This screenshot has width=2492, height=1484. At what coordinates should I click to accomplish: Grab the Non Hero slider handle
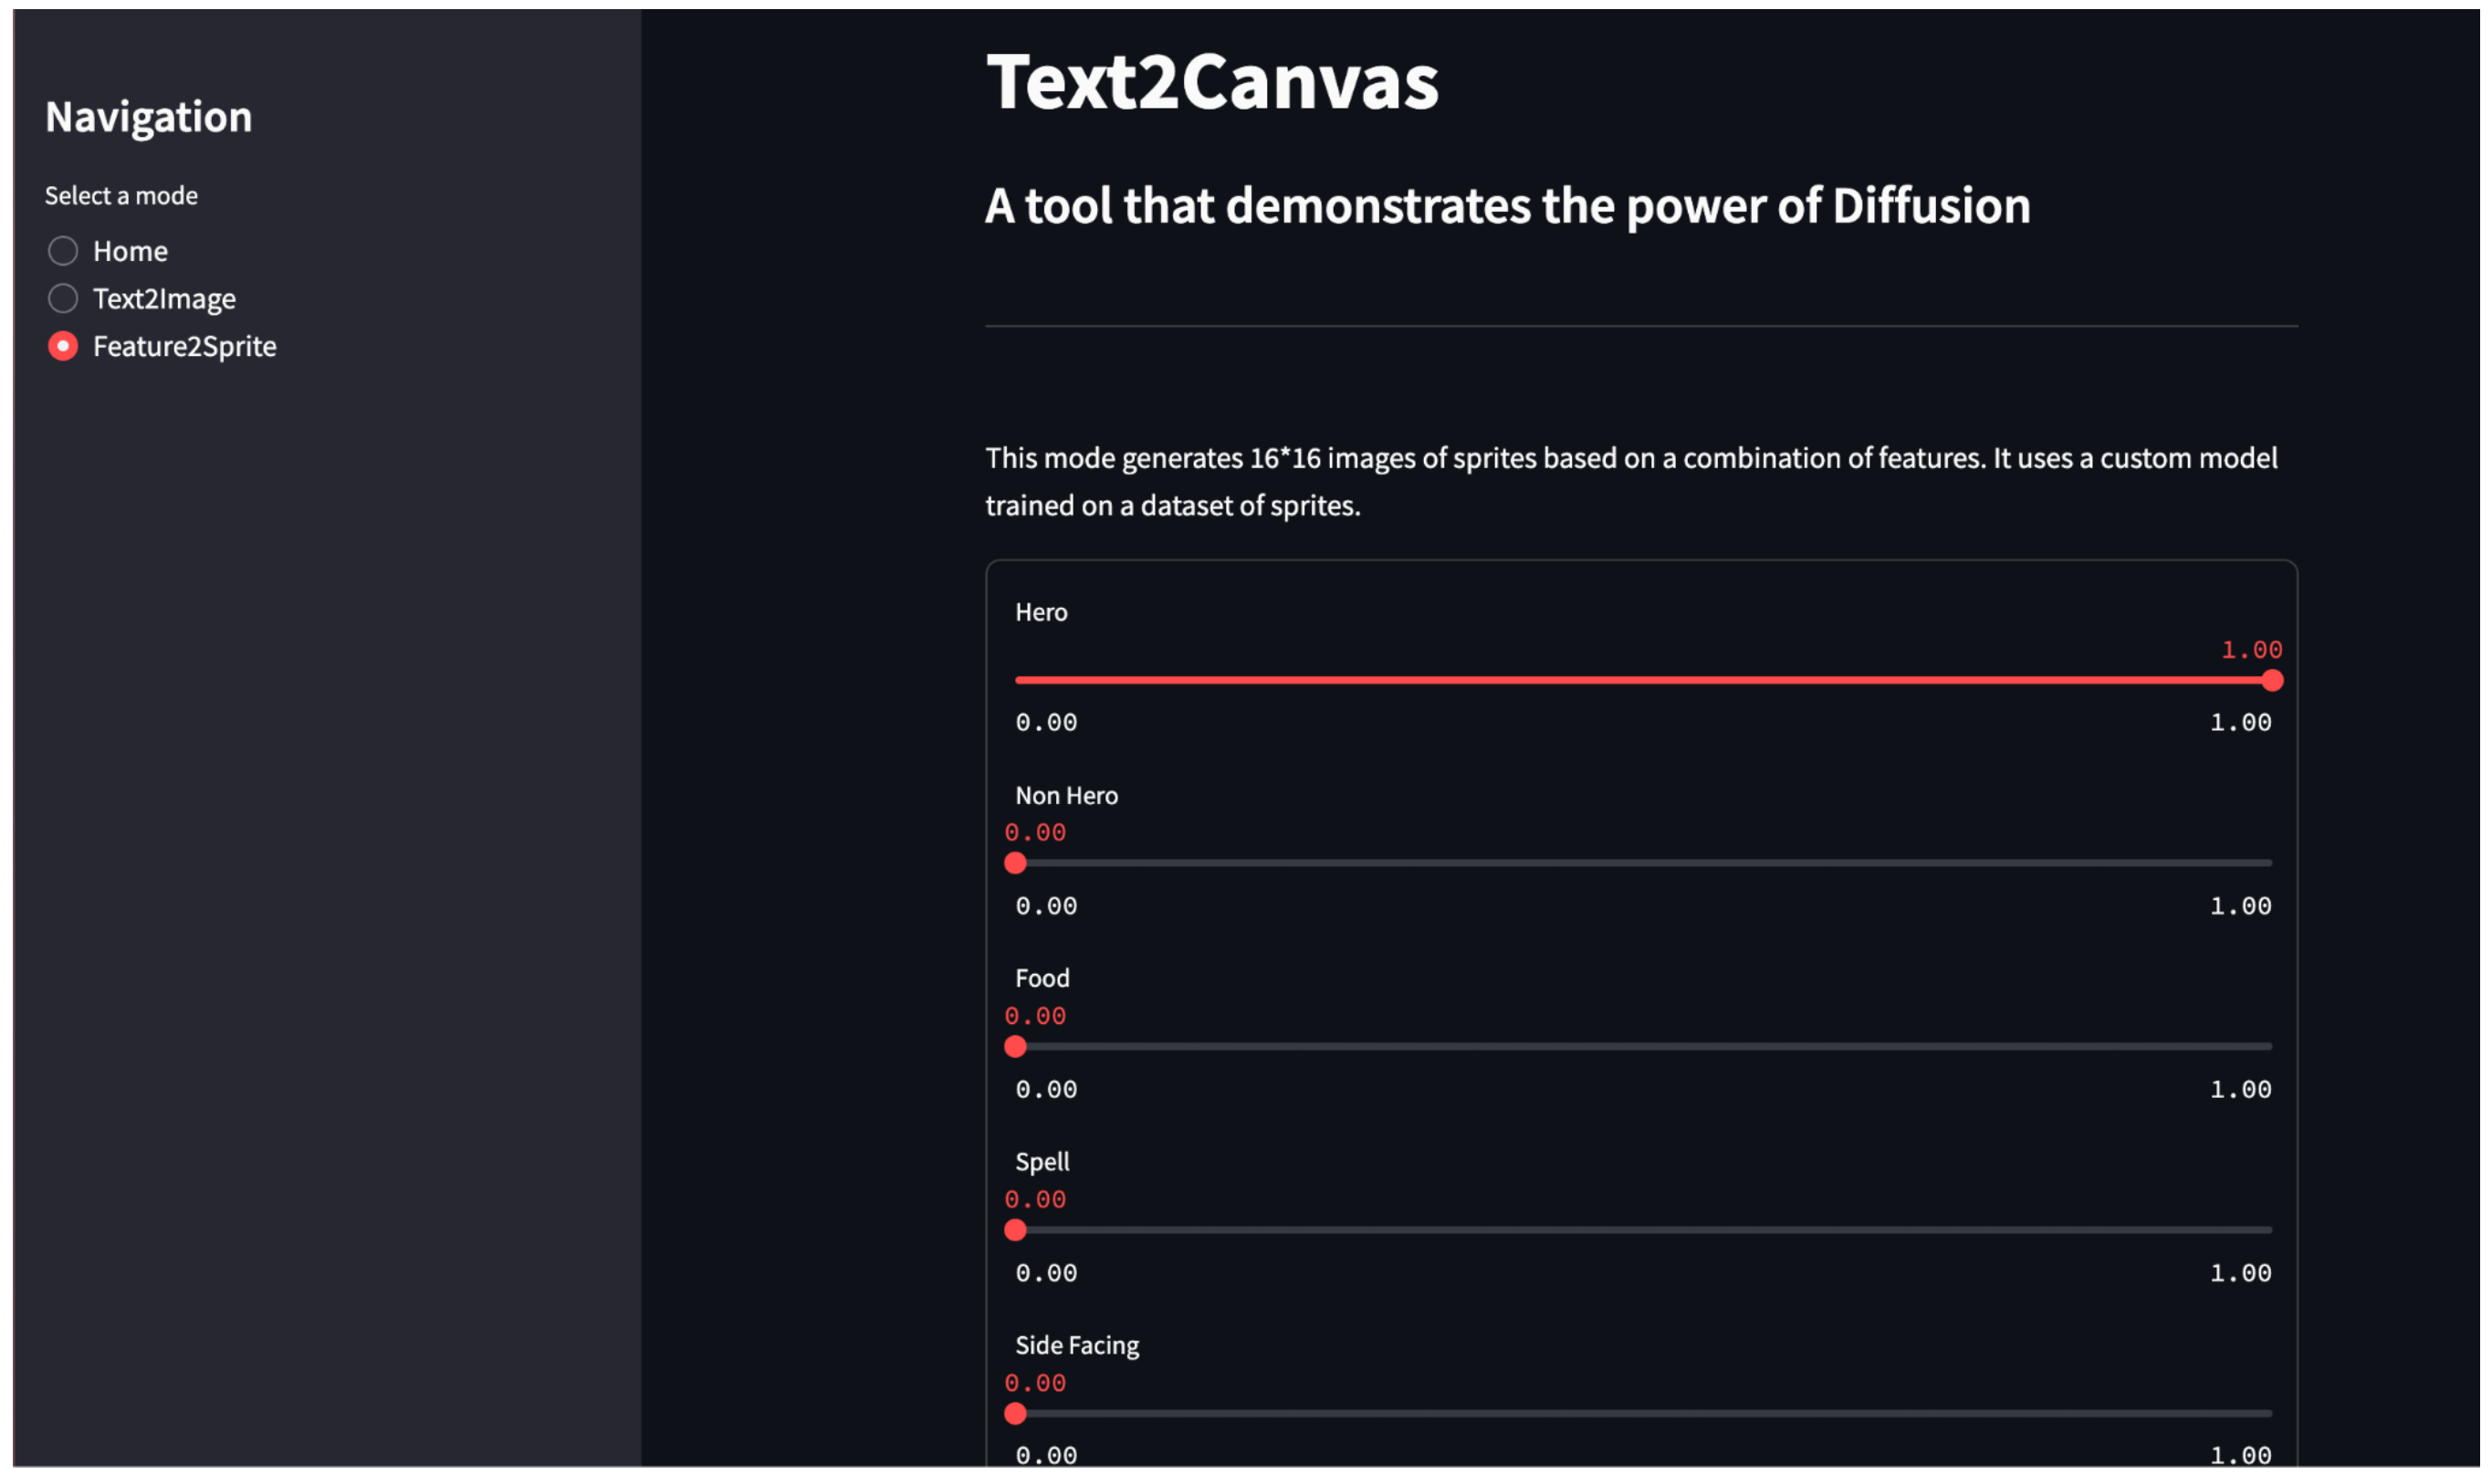pyautogui.click(x=1016, y=864)
